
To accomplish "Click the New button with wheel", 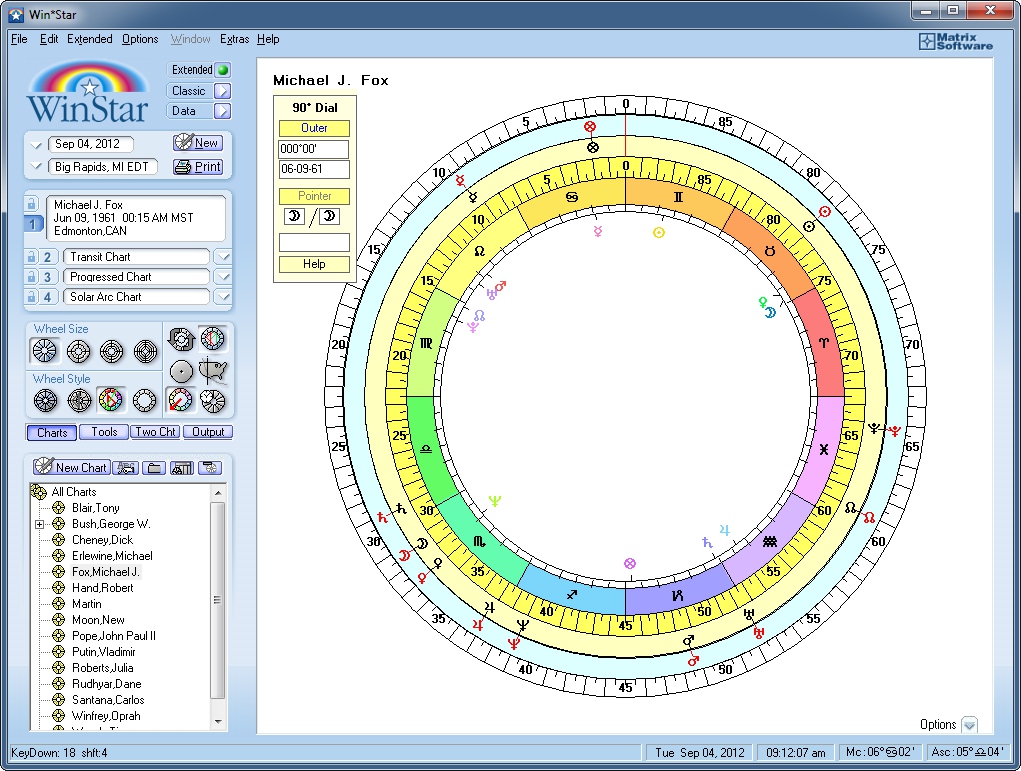I will 198,143.
